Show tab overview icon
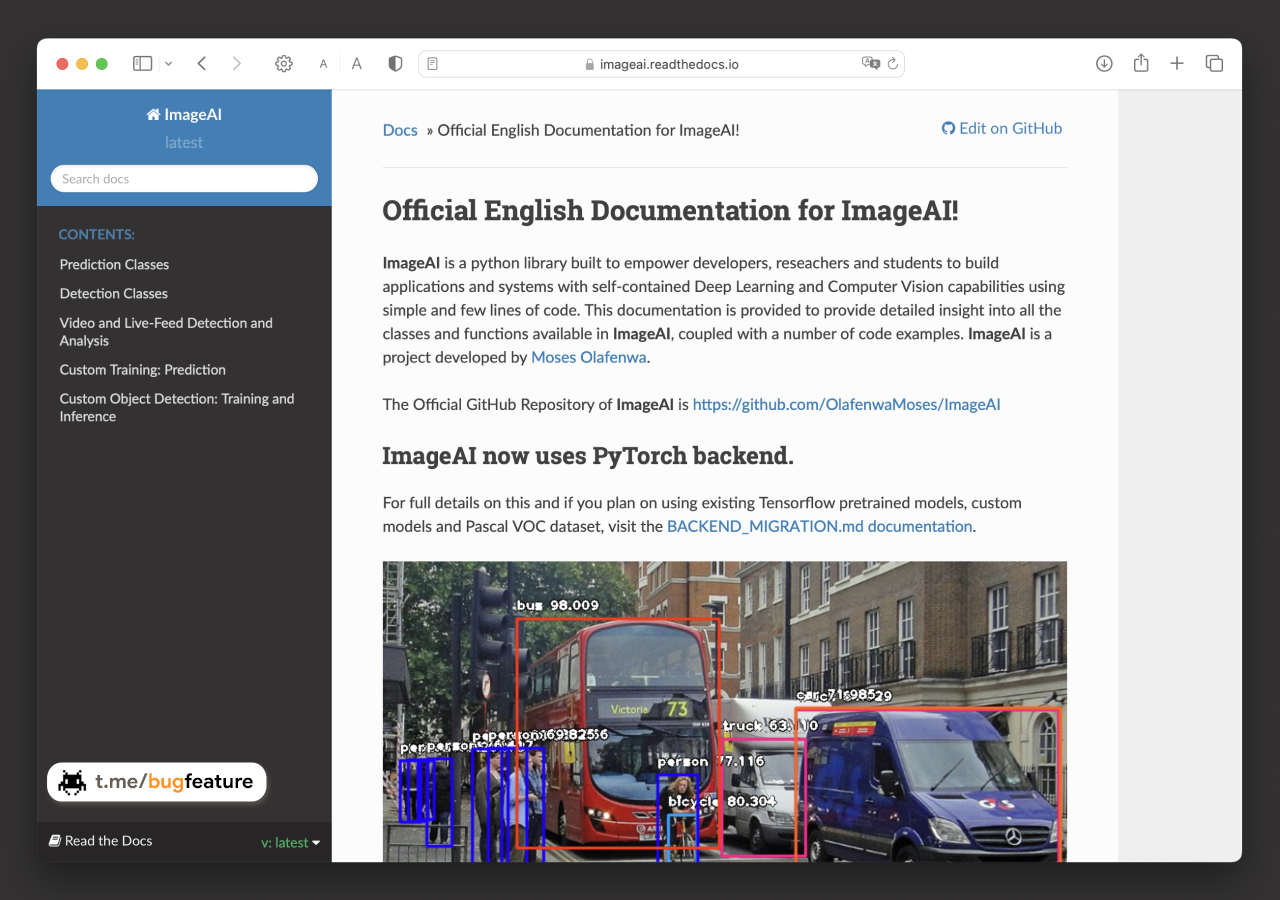 coord(1214,63)
